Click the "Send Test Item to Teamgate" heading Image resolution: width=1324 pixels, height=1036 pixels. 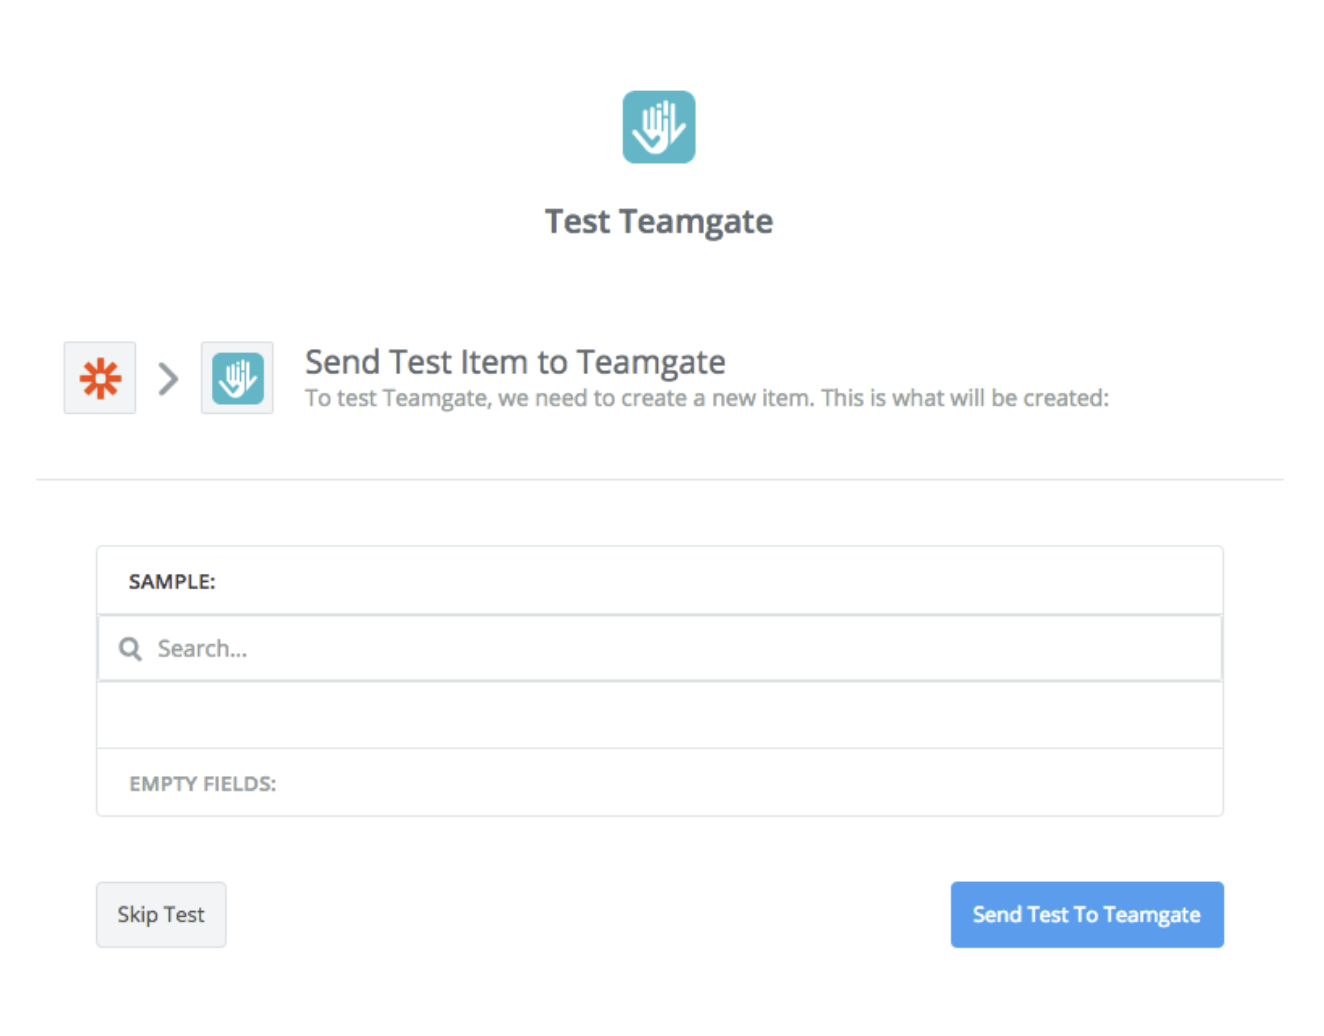click(x=515, y=362)
